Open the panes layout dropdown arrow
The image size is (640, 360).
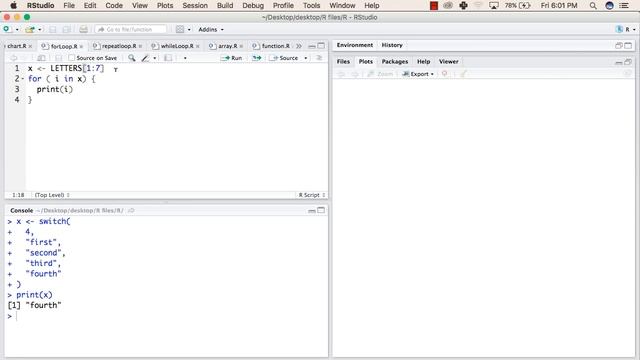[x=189, y=30]
